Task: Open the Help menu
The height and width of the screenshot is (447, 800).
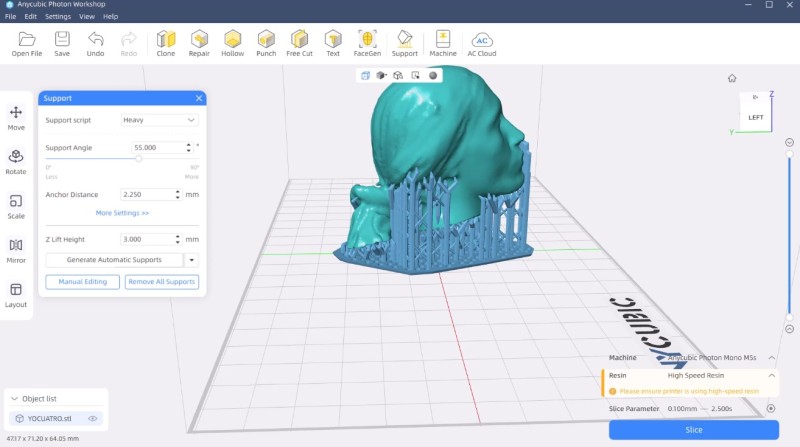Action: (x=110, y=16)
